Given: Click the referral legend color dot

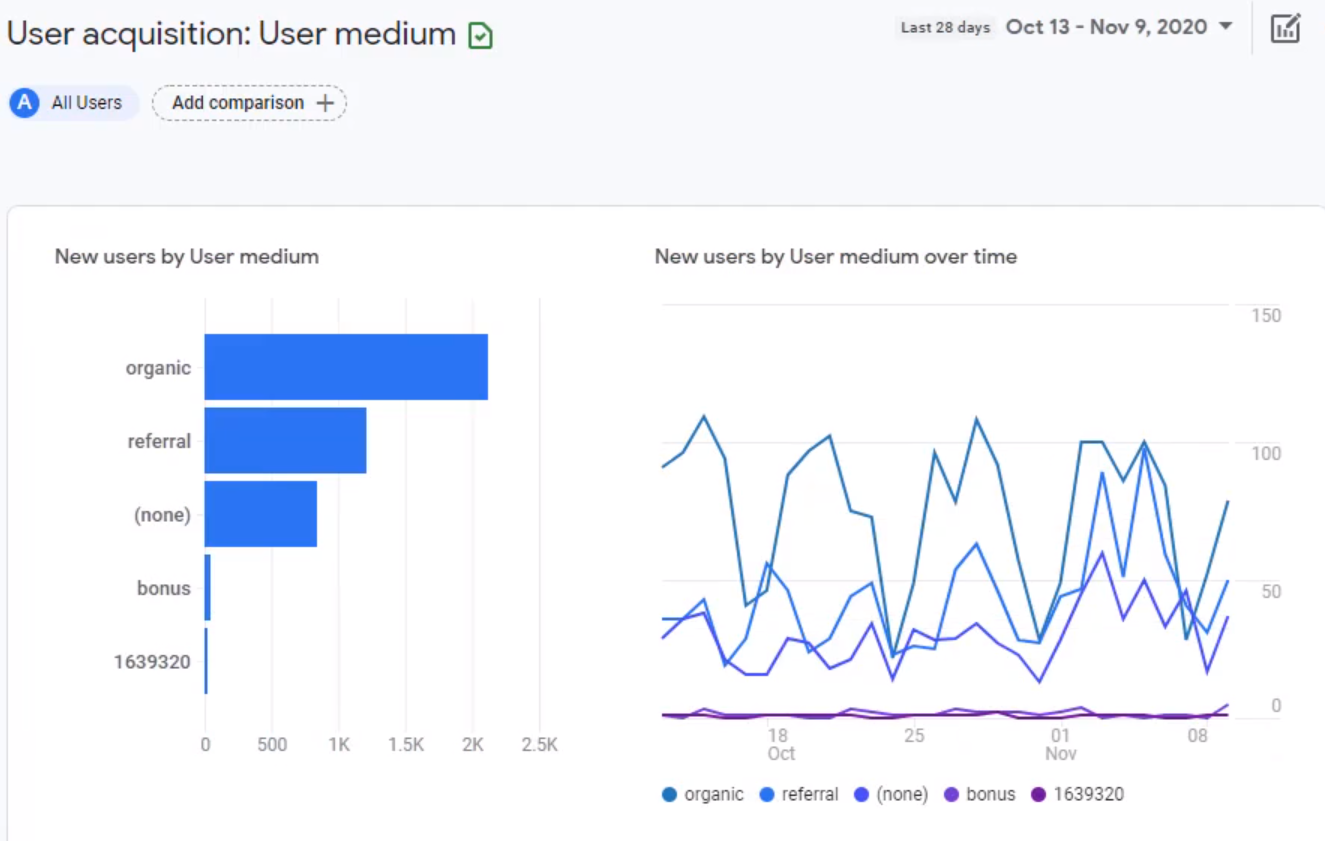Looking at the screenshot, I should [x=766, y=793].
